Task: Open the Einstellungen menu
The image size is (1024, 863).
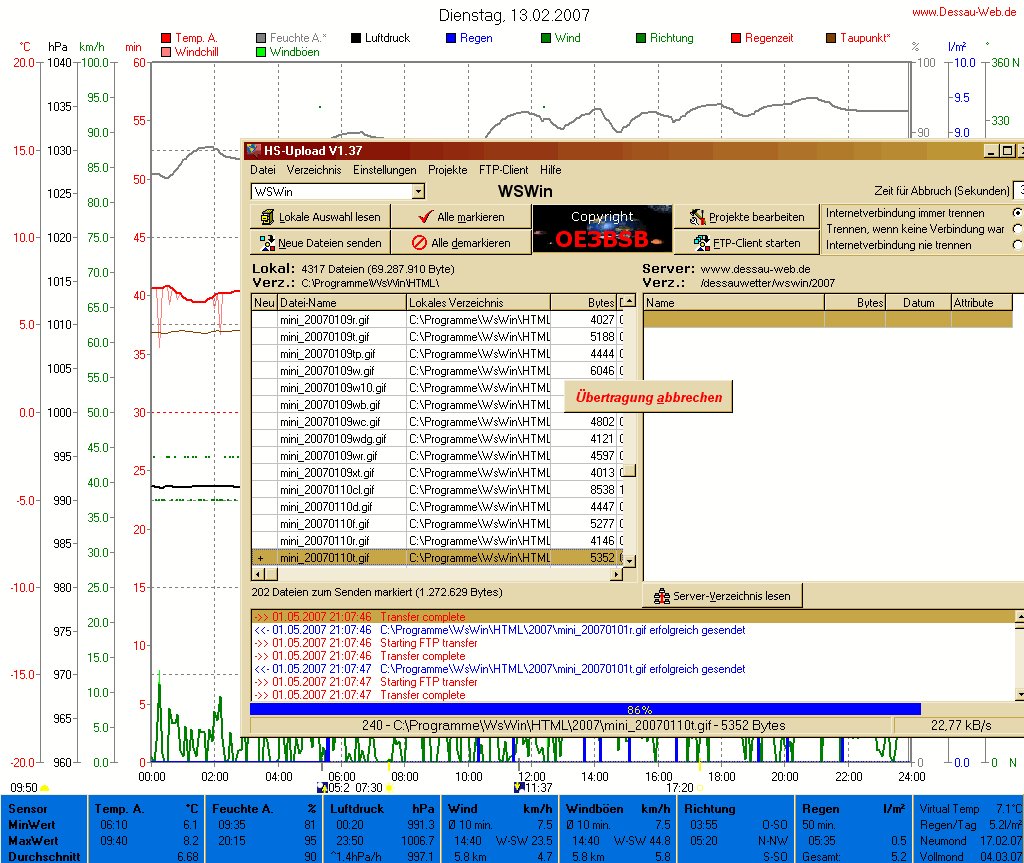Action: (x=385, y=170)
